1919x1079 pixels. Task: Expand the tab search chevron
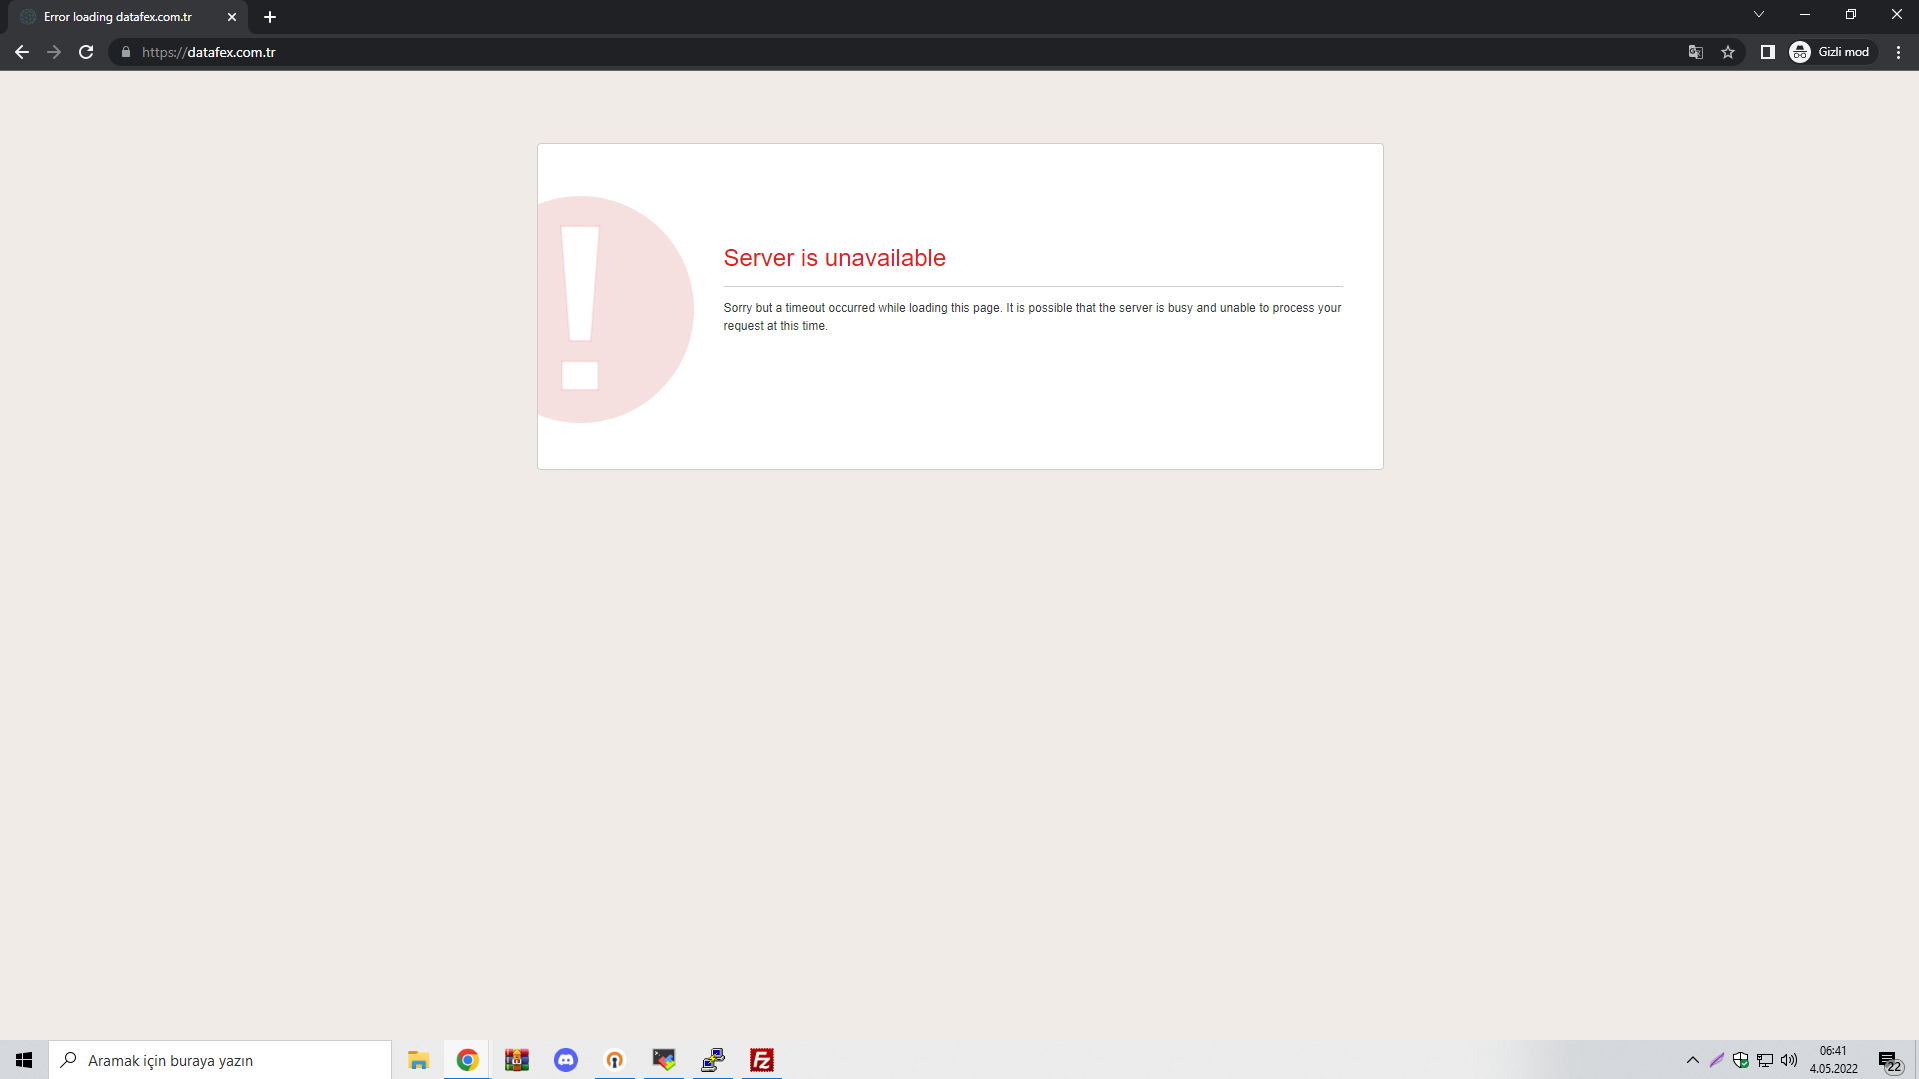coord(1759,14)
